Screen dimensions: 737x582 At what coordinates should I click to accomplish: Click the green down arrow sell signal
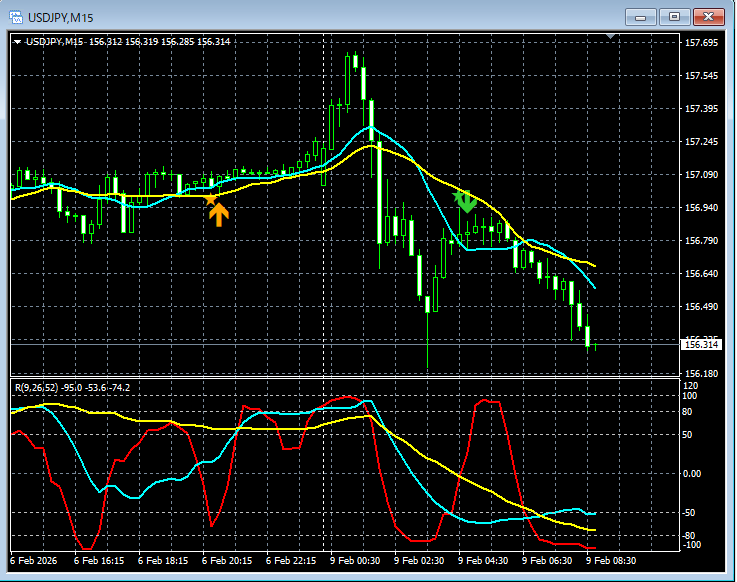[x=467, y=202]
